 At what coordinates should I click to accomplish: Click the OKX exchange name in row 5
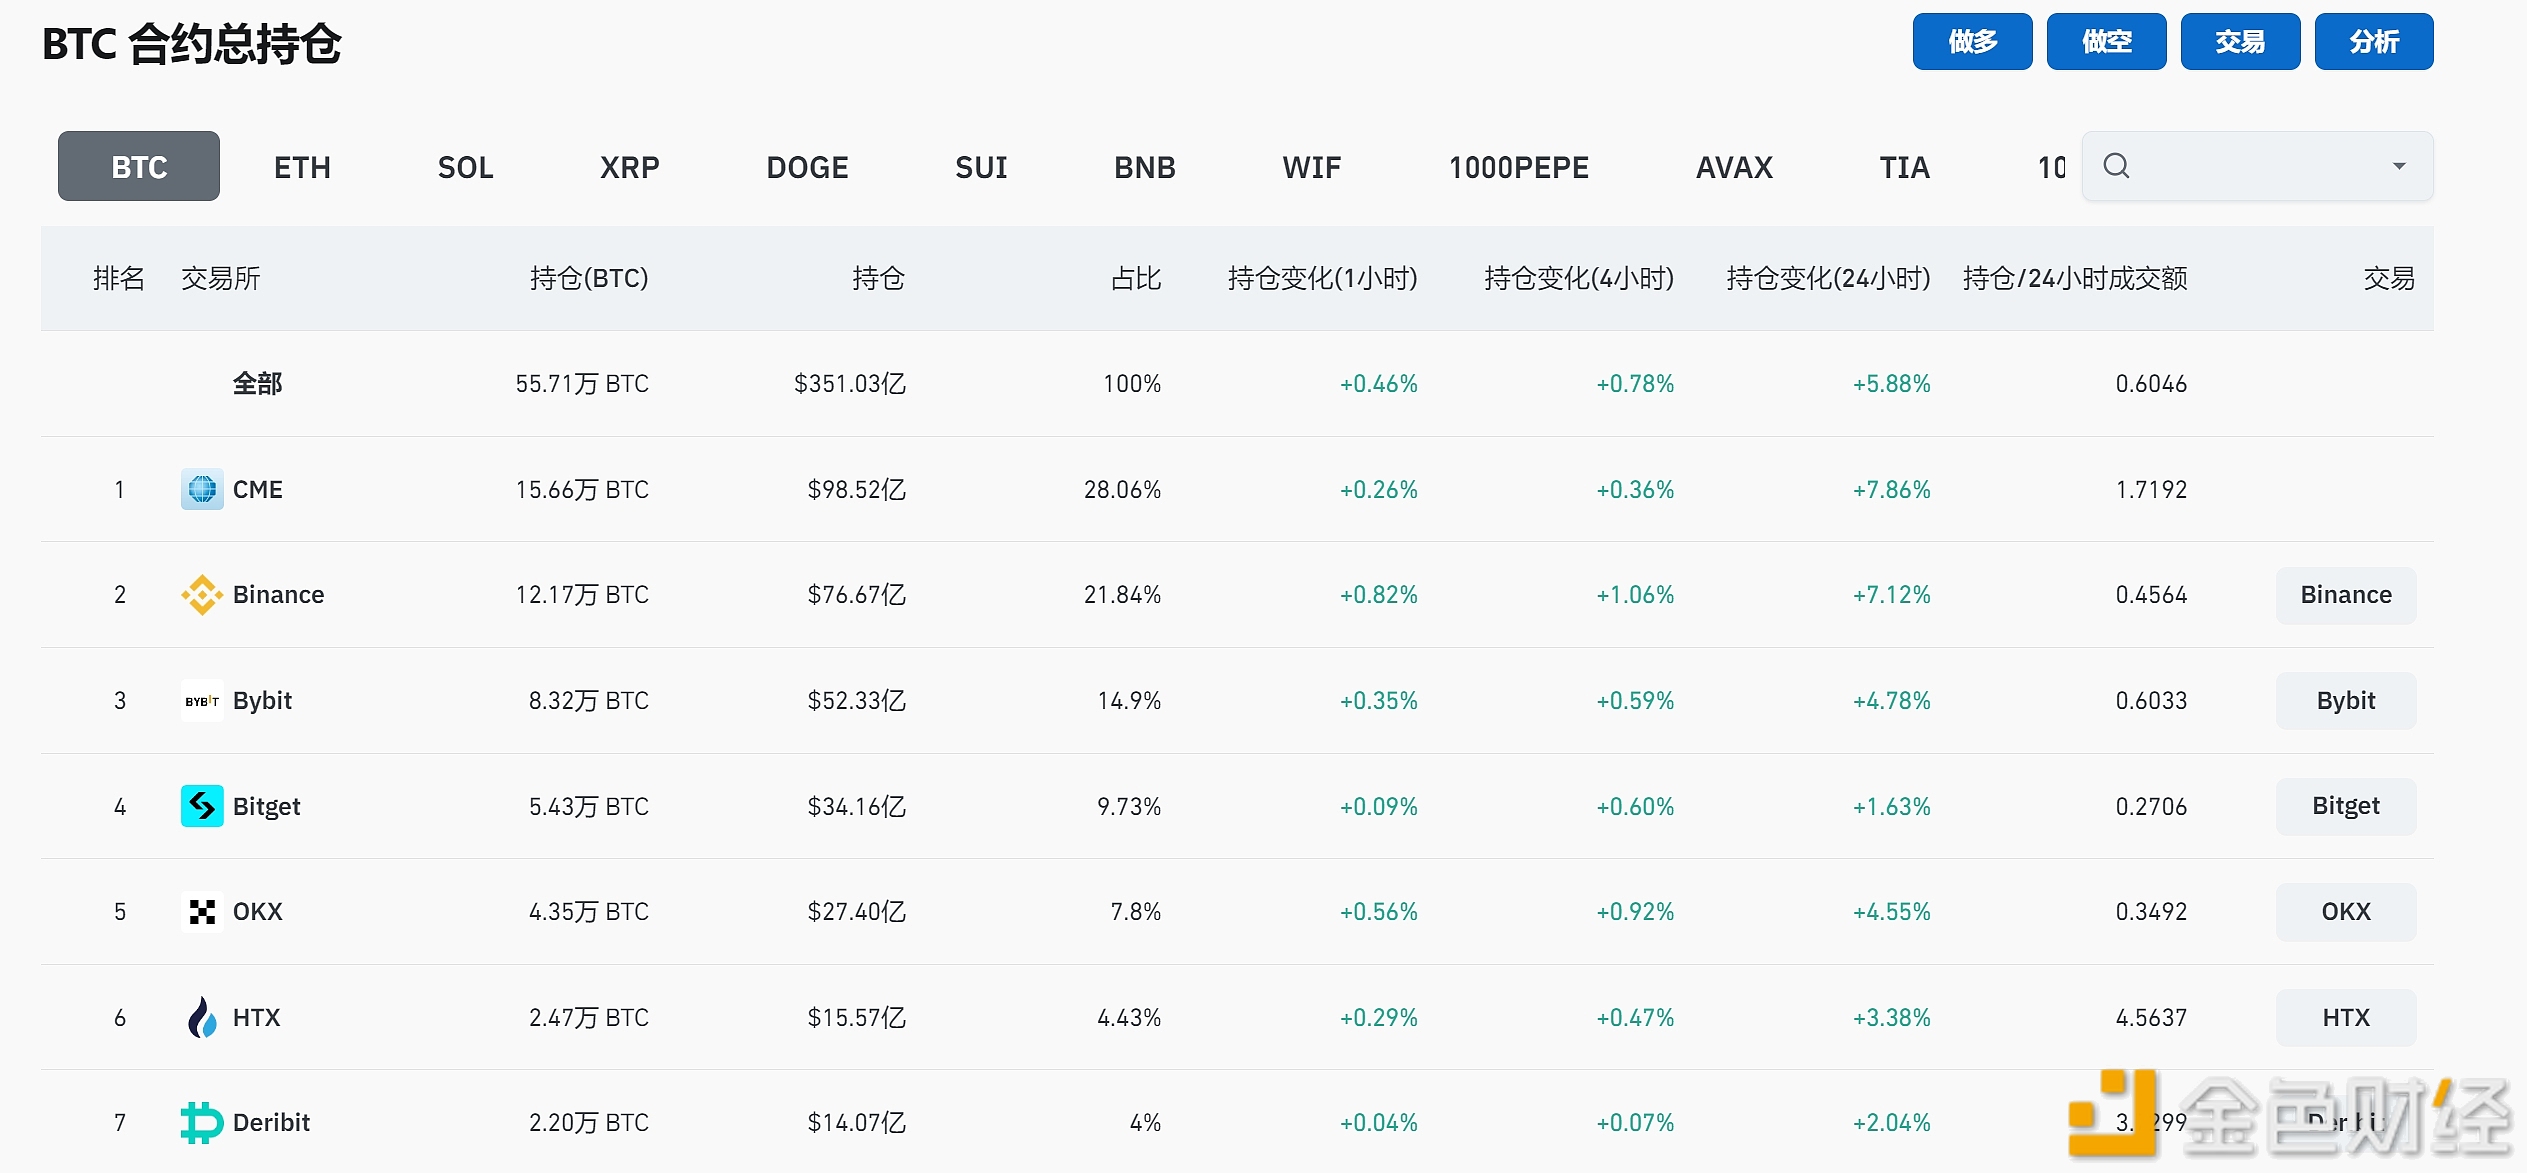pyautogui.click(x=258, y=912)
